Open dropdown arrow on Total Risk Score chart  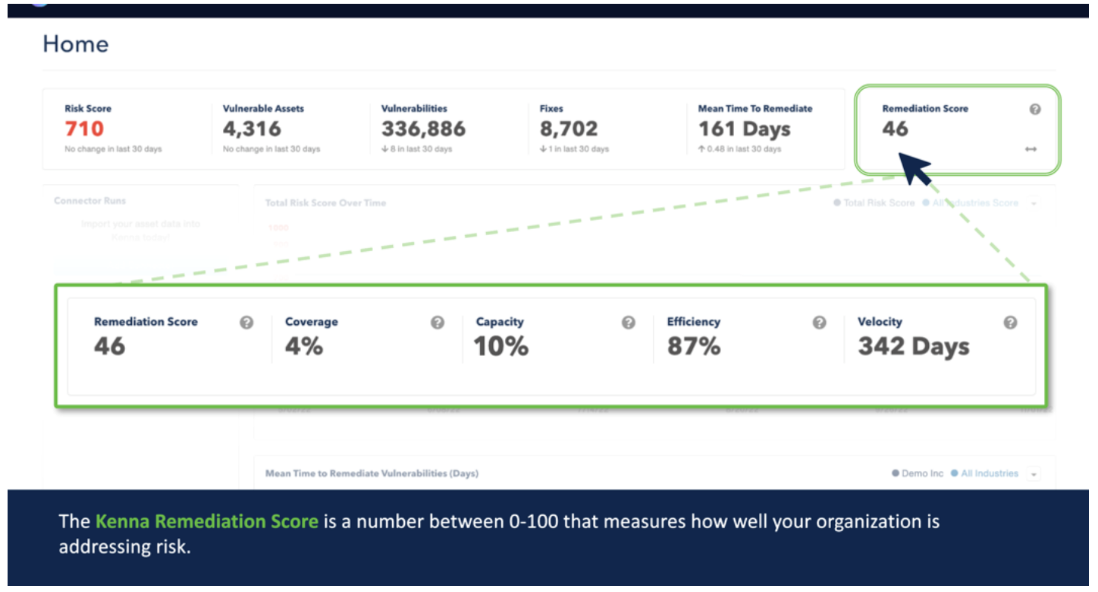click(x=1034, y=204)
